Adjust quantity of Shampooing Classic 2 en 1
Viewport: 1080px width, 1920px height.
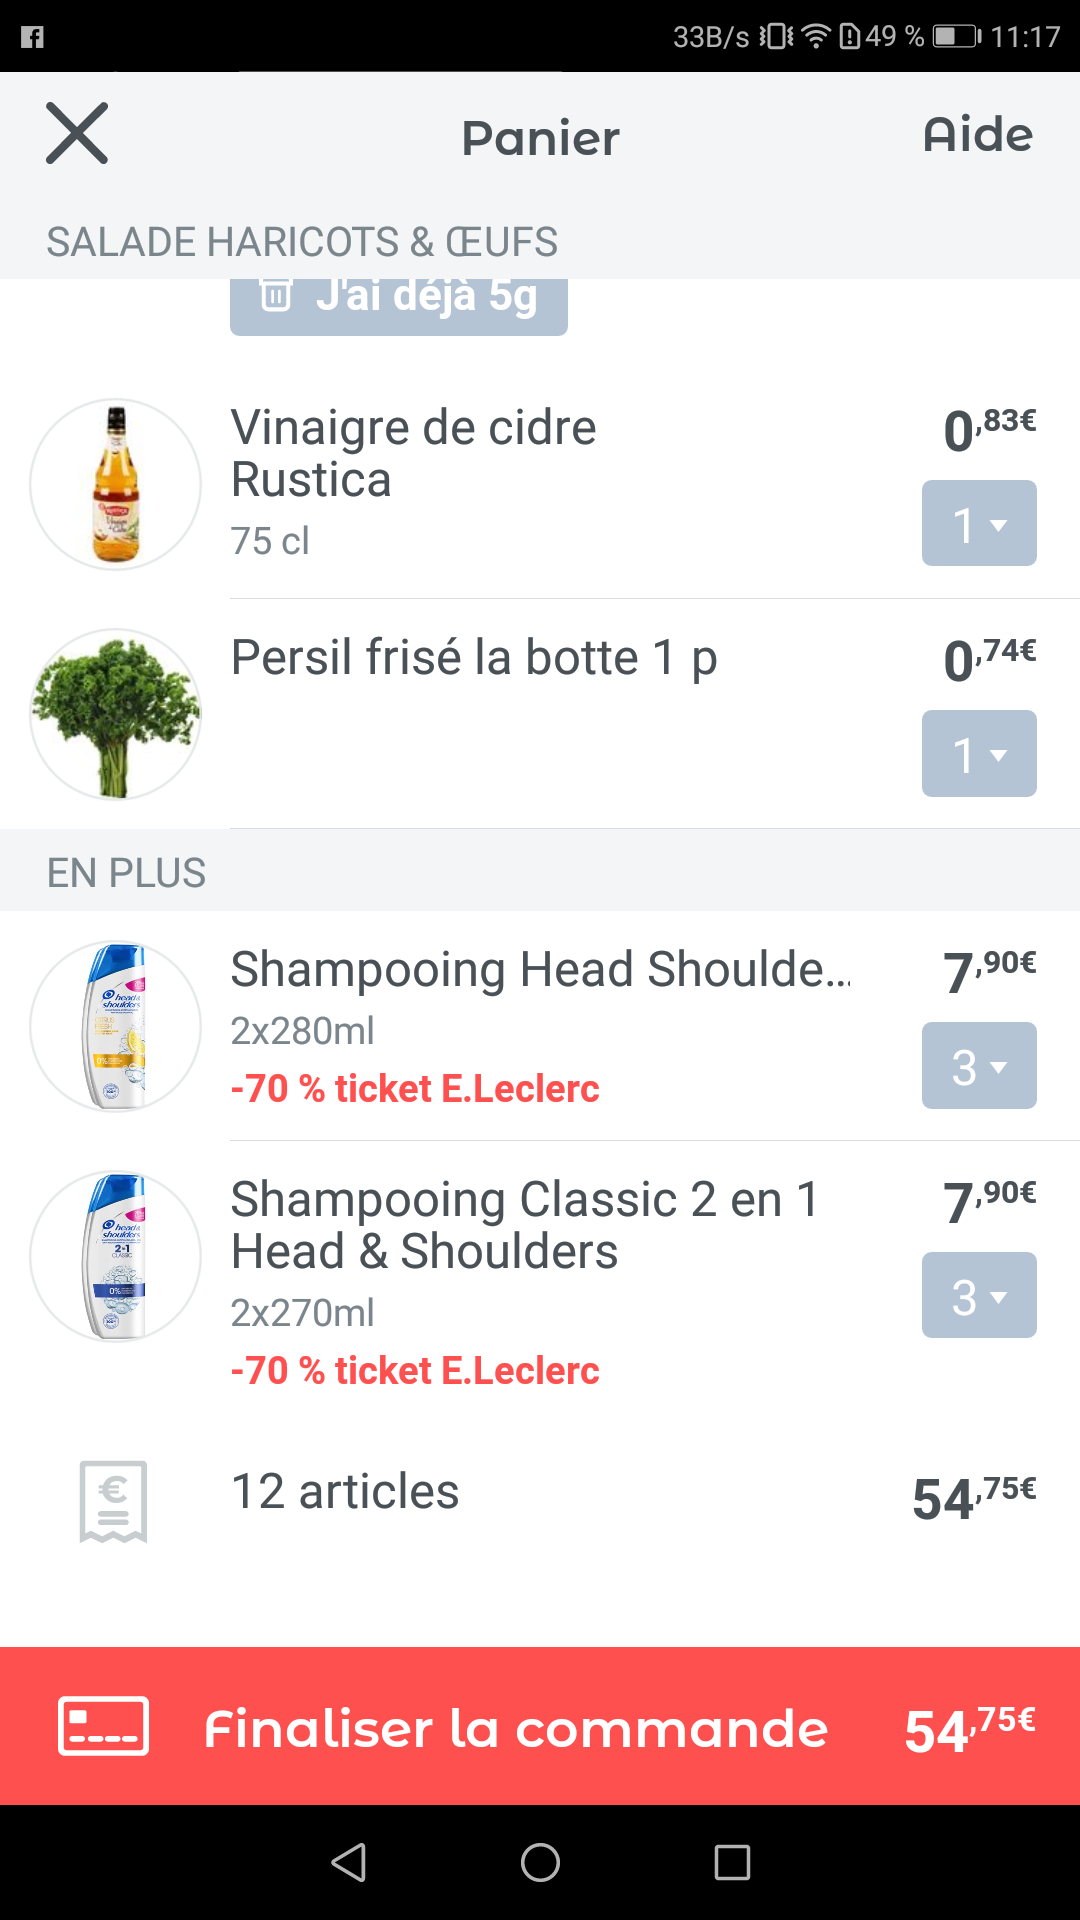tap(978, 1296)
